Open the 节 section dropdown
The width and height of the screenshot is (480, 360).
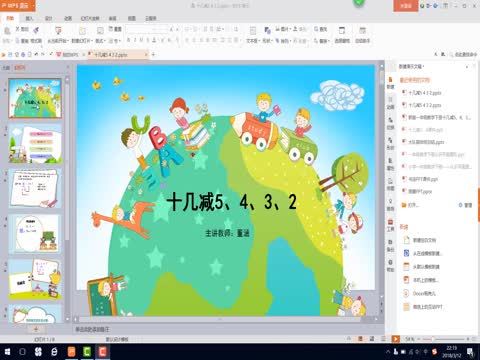(x=114, y=41)
